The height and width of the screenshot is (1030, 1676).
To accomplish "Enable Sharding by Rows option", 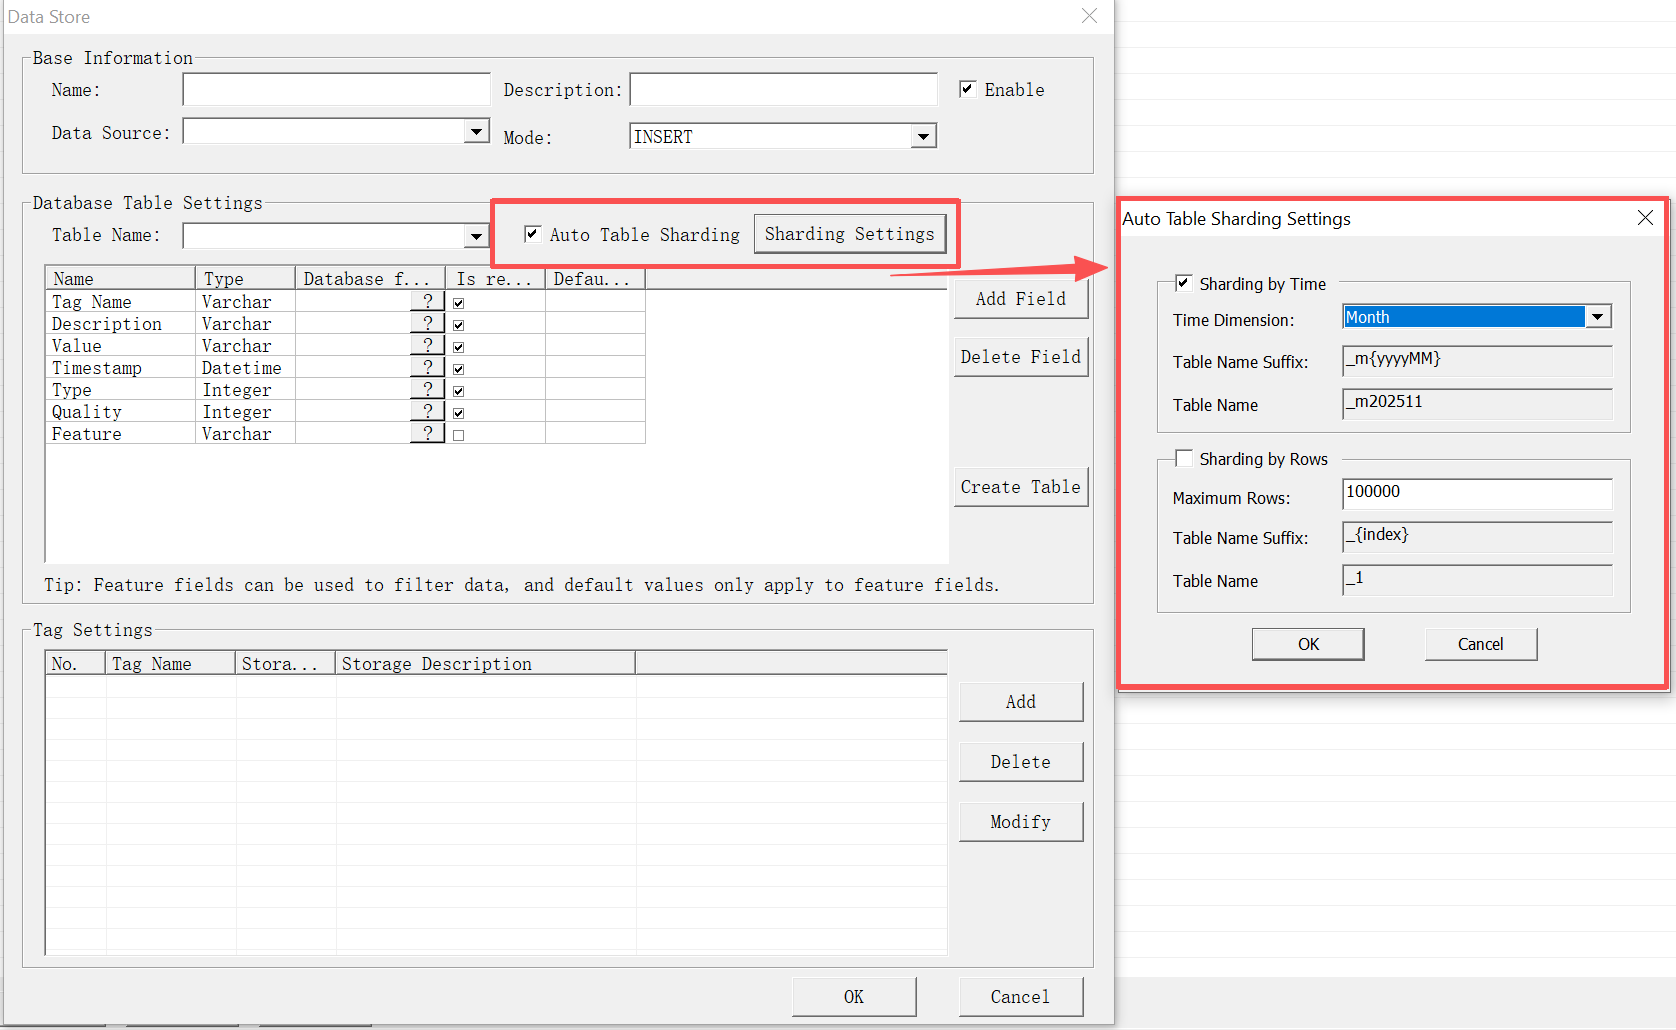I will [1184, 458].
